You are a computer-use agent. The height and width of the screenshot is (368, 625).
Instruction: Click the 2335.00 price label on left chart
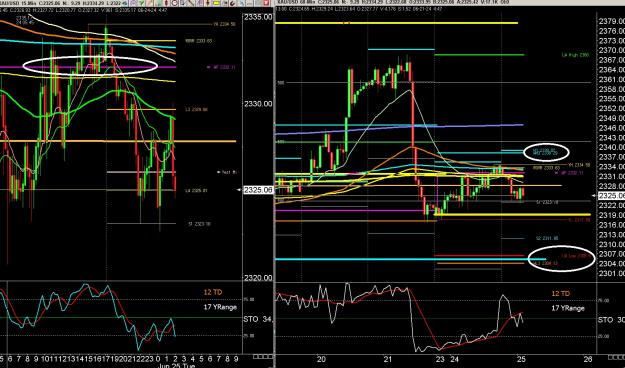tap(258, 17)
